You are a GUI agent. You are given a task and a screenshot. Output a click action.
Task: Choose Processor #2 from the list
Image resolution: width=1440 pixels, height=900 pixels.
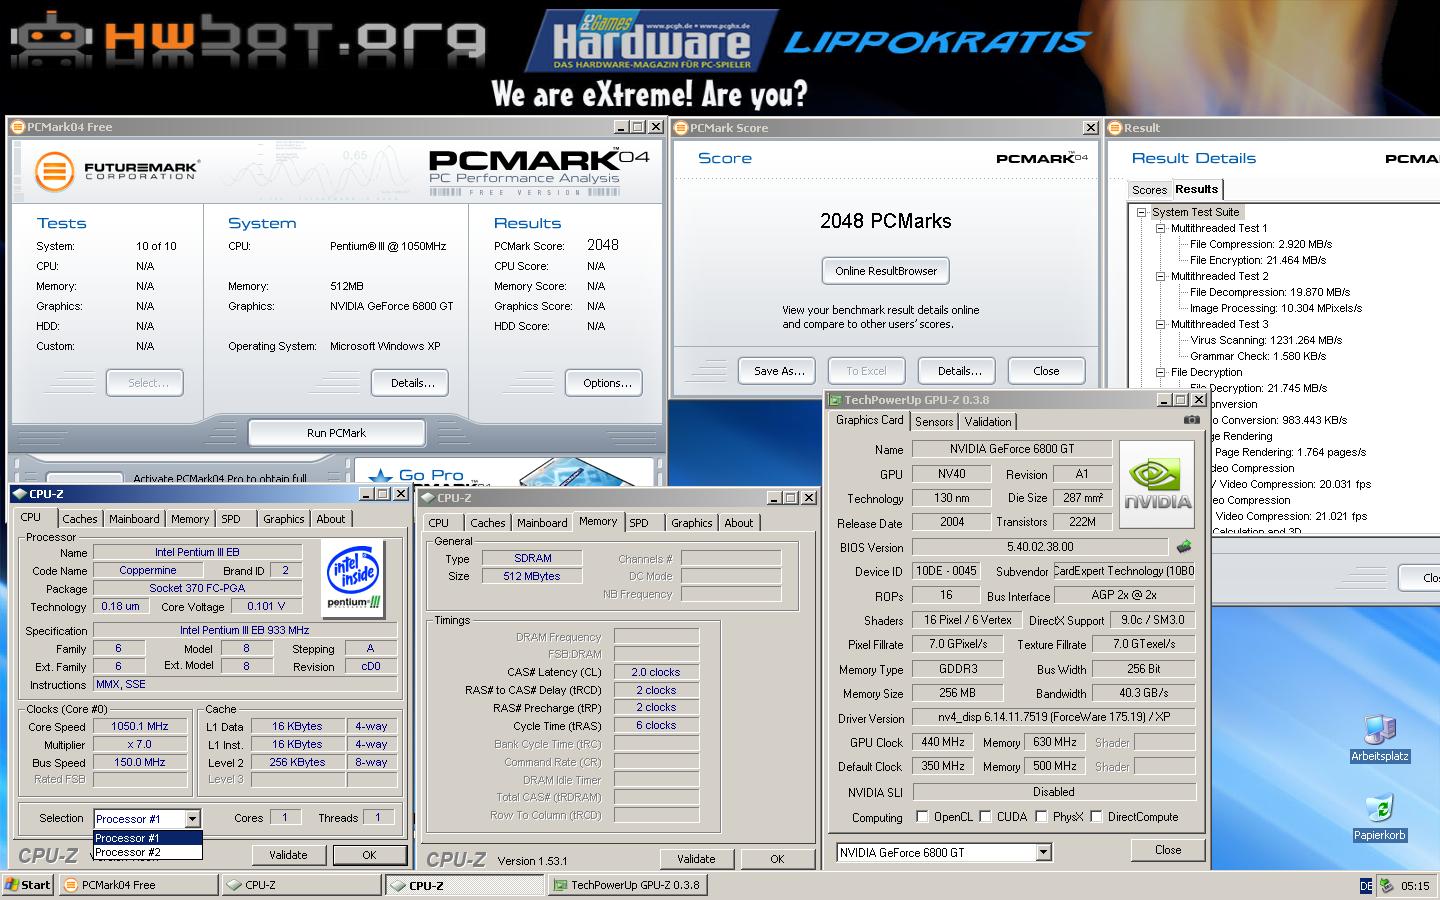tap(148, 852)
